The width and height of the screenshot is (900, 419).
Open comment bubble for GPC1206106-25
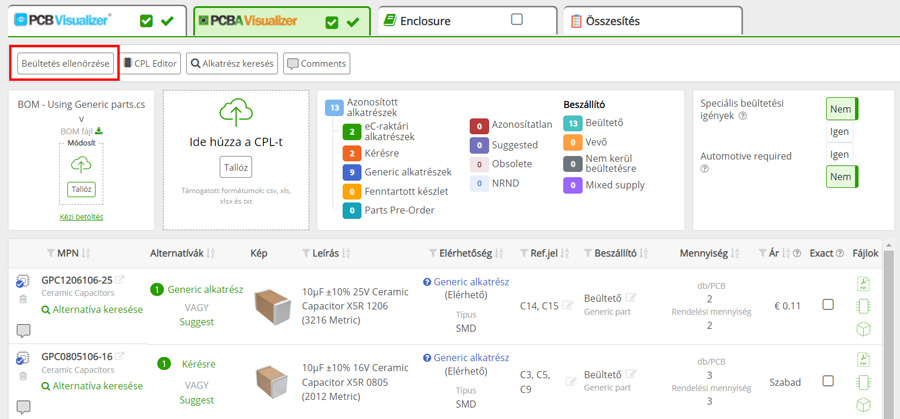point(23,330)
